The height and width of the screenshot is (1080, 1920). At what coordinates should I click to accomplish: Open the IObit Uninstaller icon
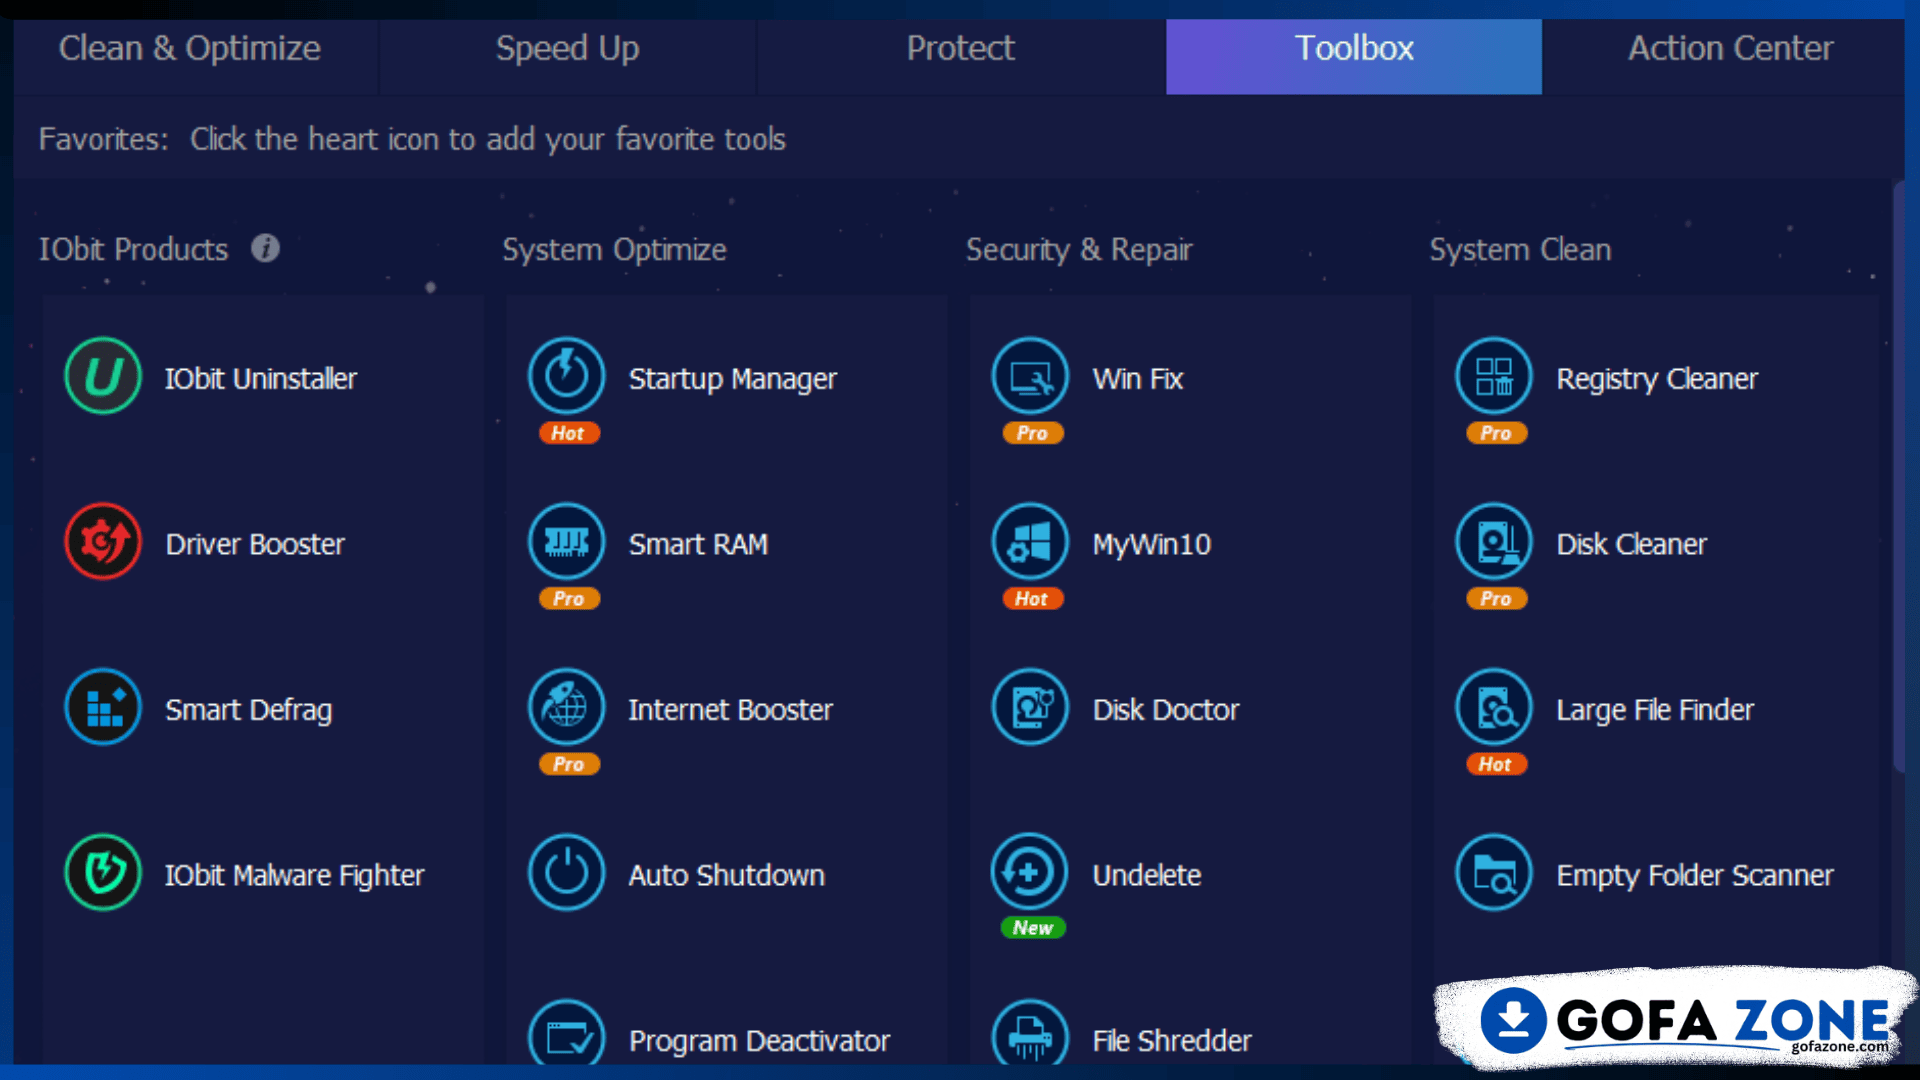(103, 377)
